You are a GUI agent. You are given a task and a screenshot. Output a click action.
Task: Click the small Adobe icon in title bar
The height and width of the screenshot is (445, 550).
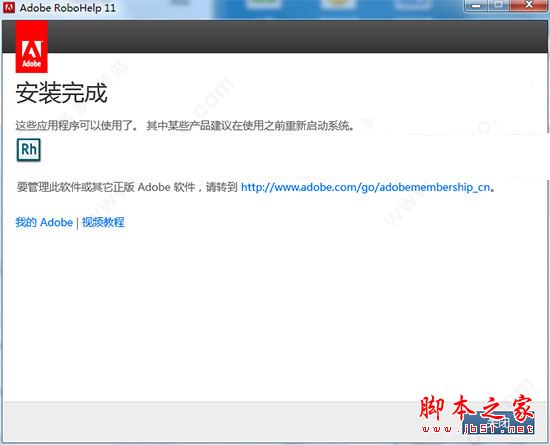(x=8, y=7)
